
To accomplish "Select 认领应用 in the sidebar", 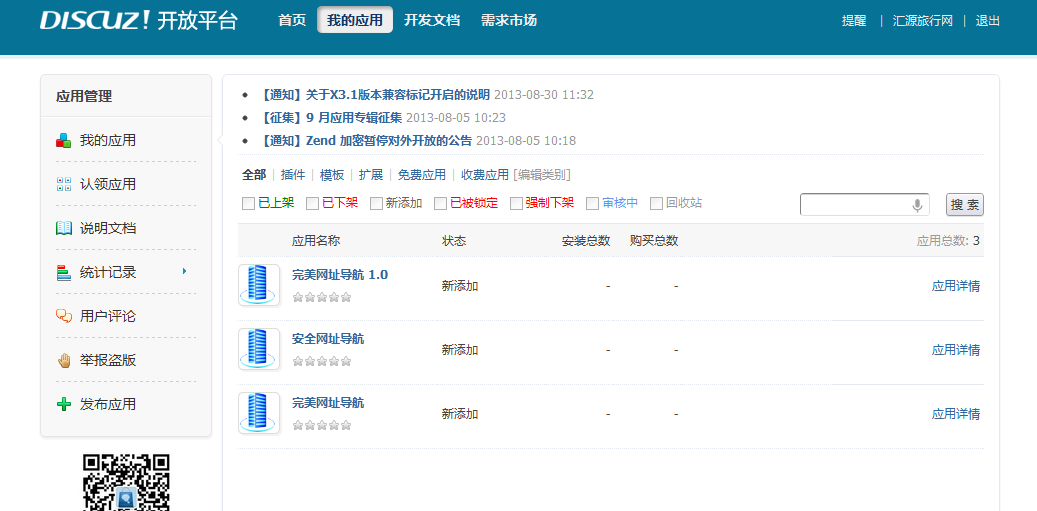I will 108,184.
